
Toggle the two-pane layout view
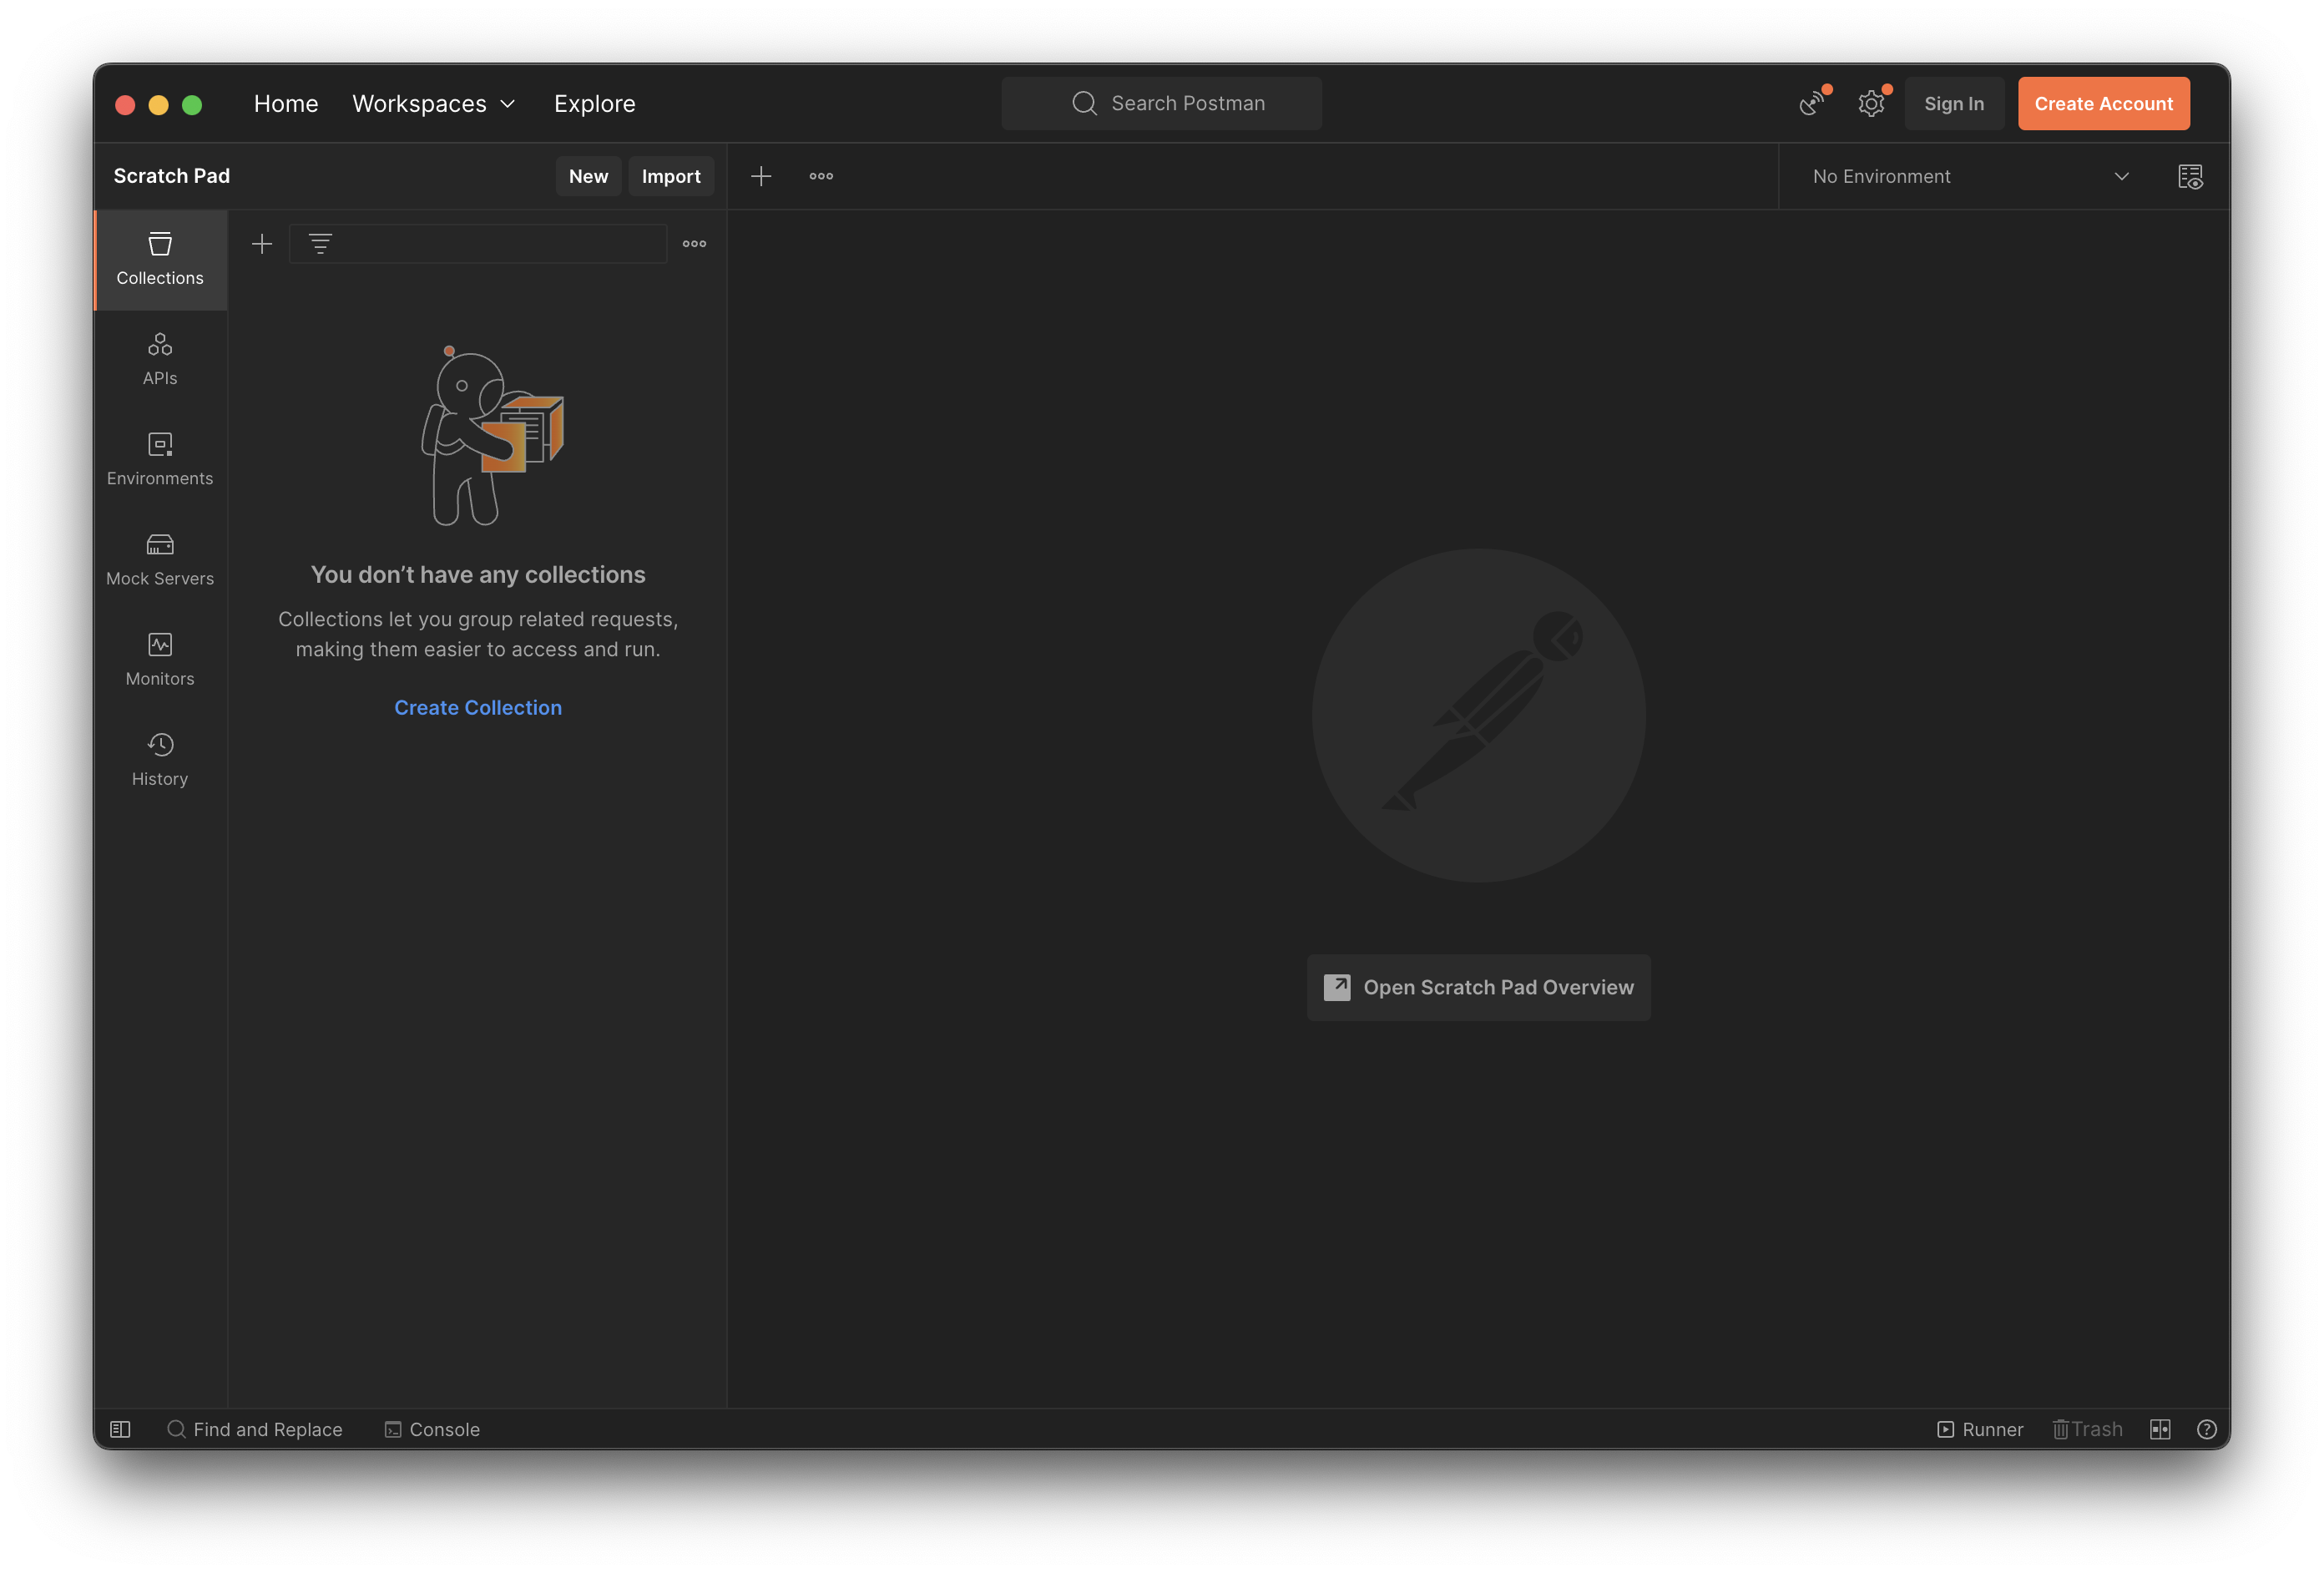2160,1429
